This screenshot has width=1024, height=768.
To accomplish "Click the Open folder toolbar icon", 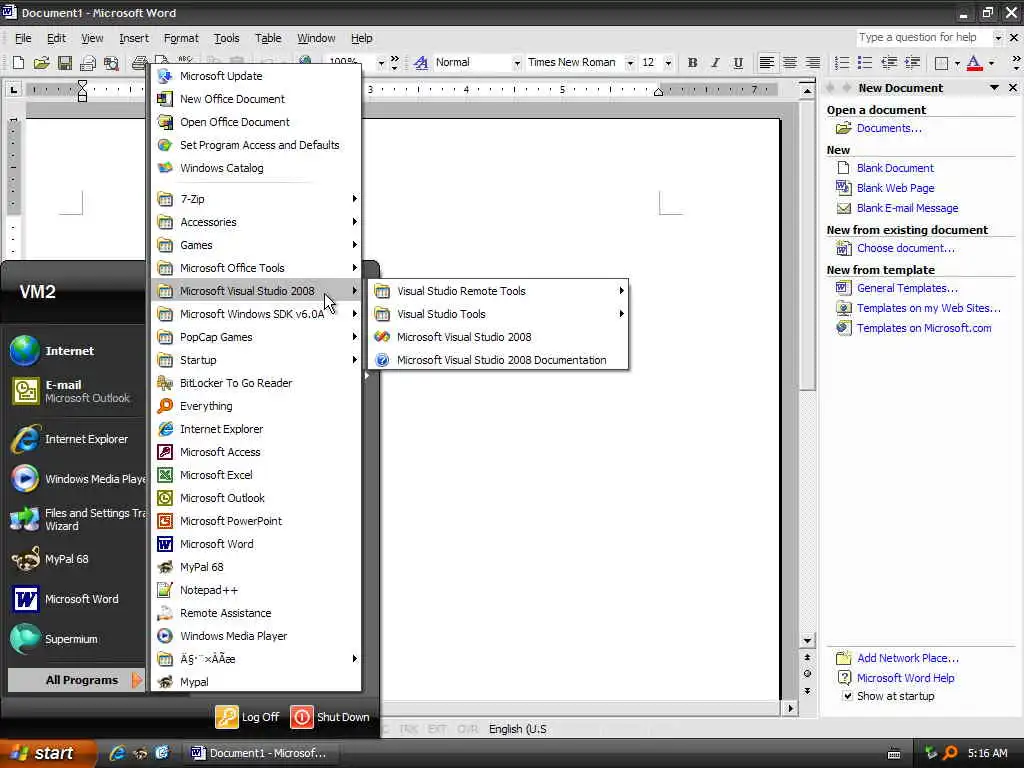I will point(42,63).
